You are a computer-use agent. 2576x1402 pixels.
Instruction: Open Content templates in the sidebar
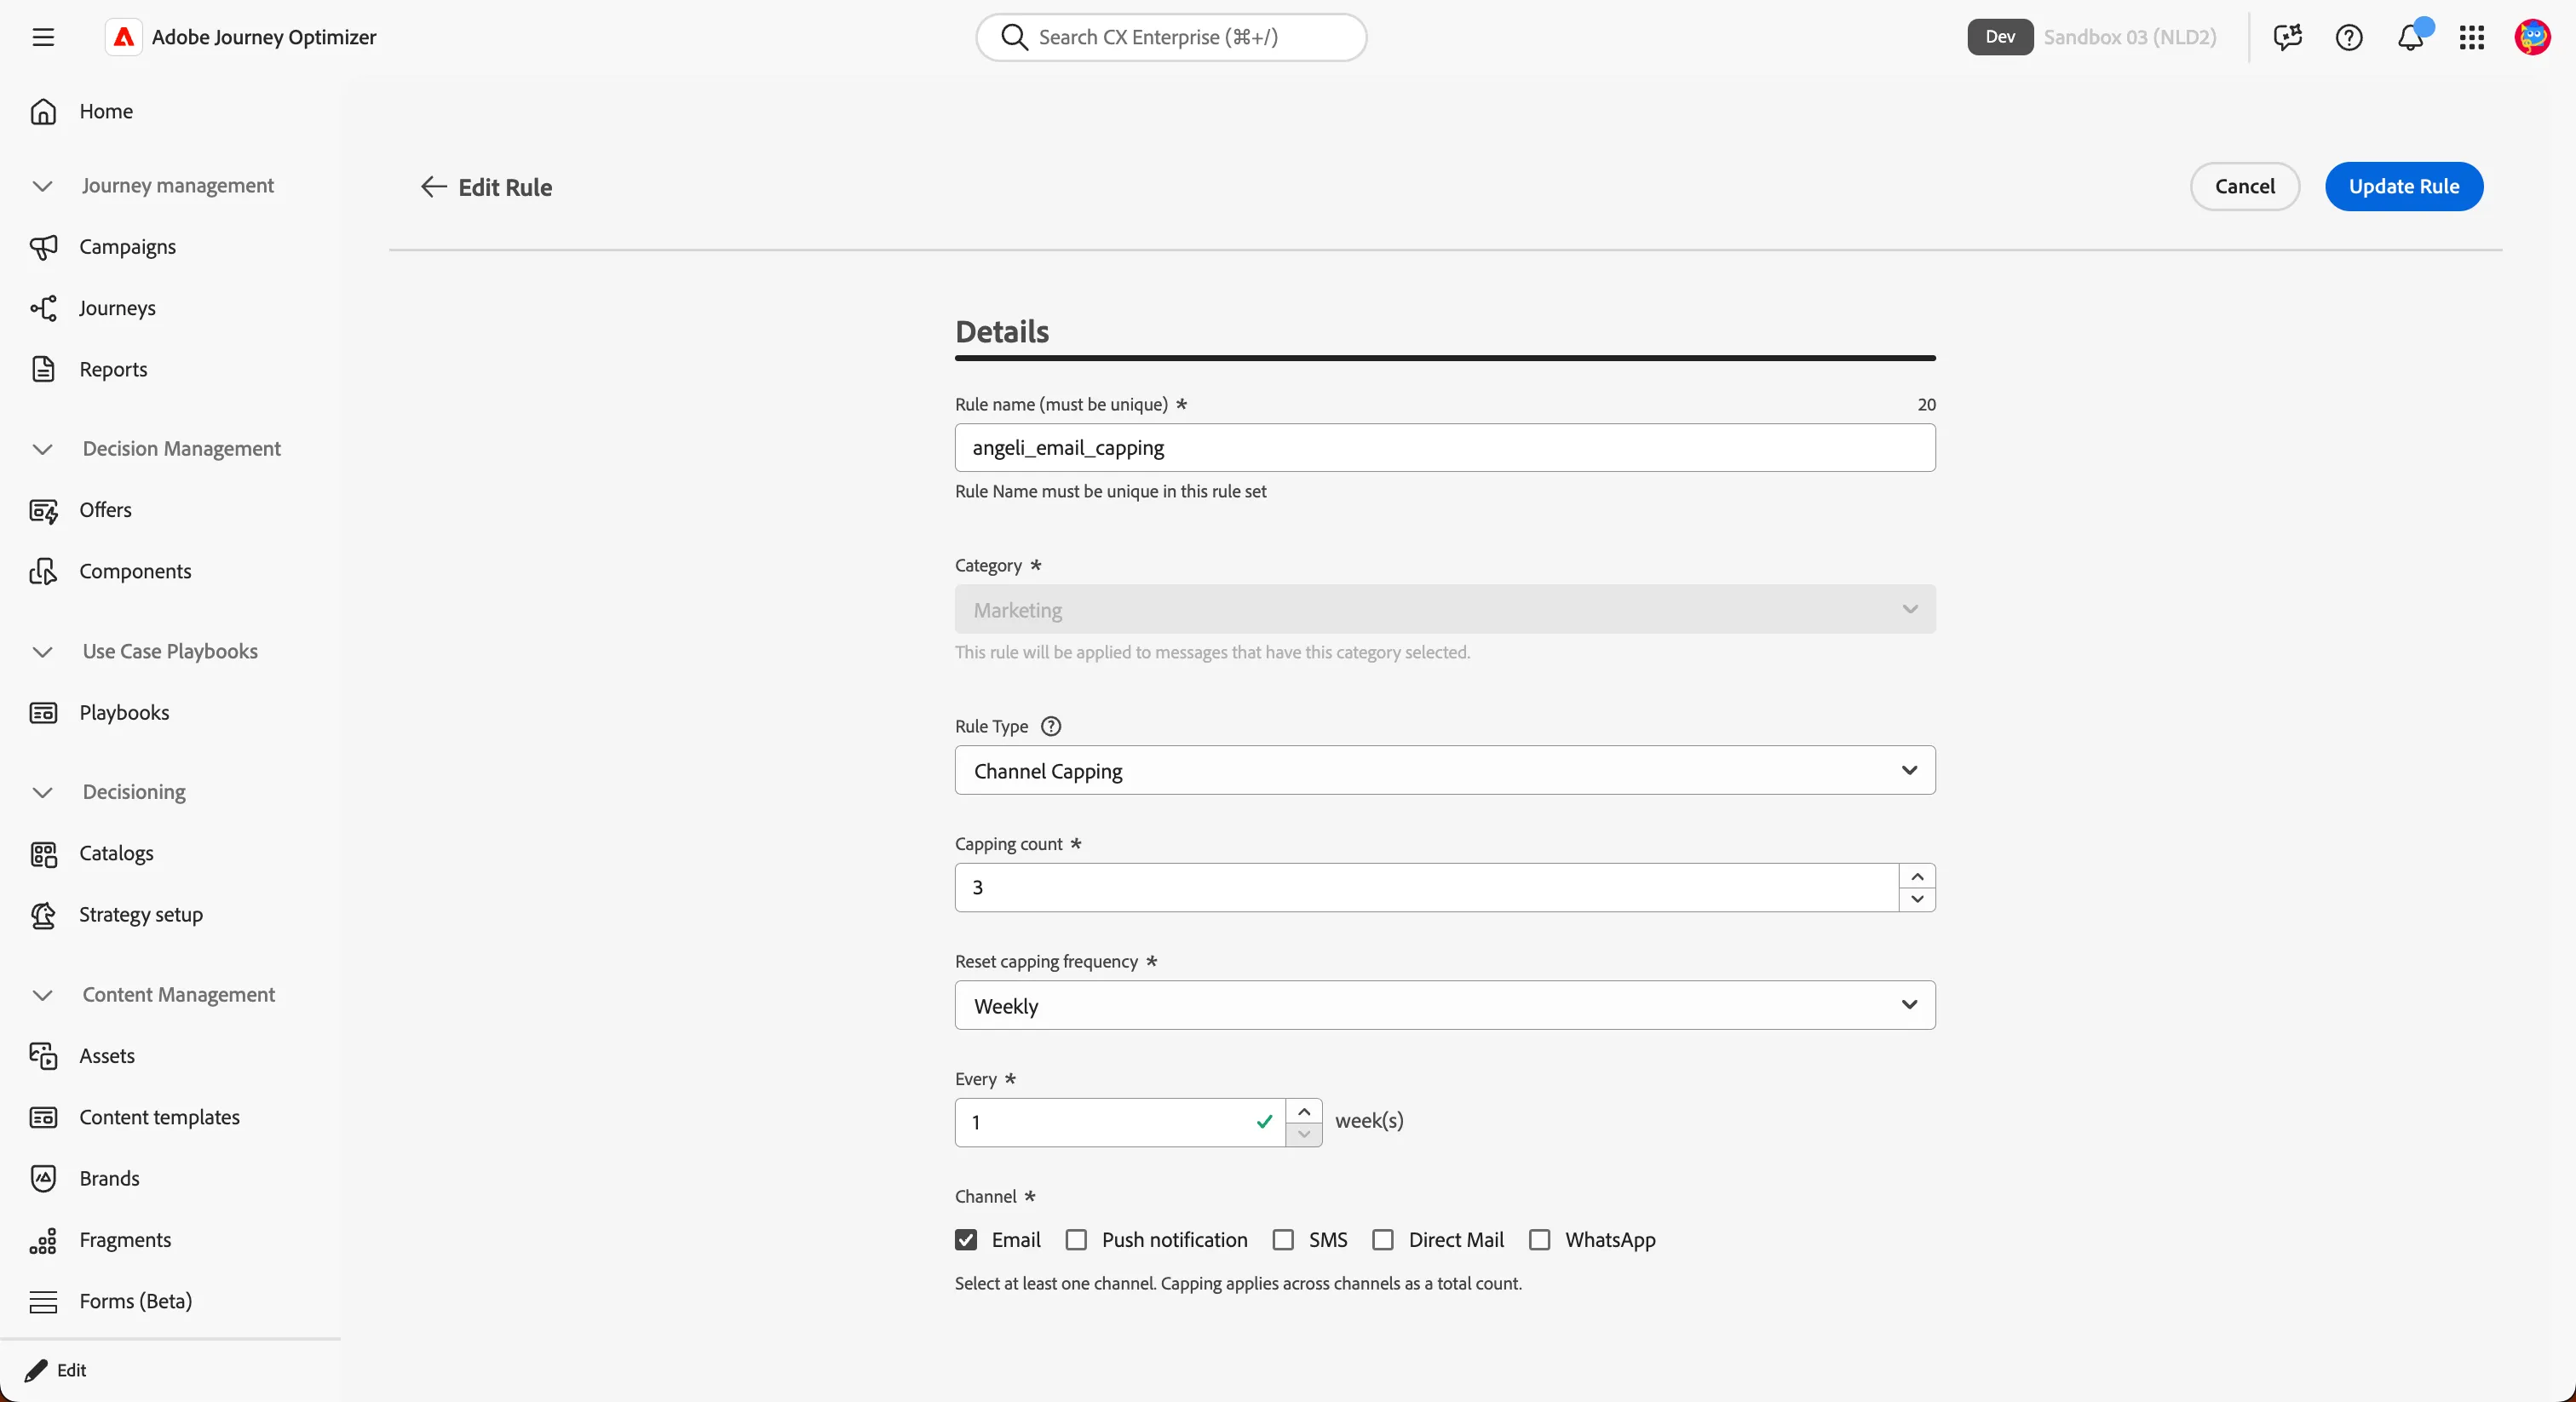tap(159, 1117)
